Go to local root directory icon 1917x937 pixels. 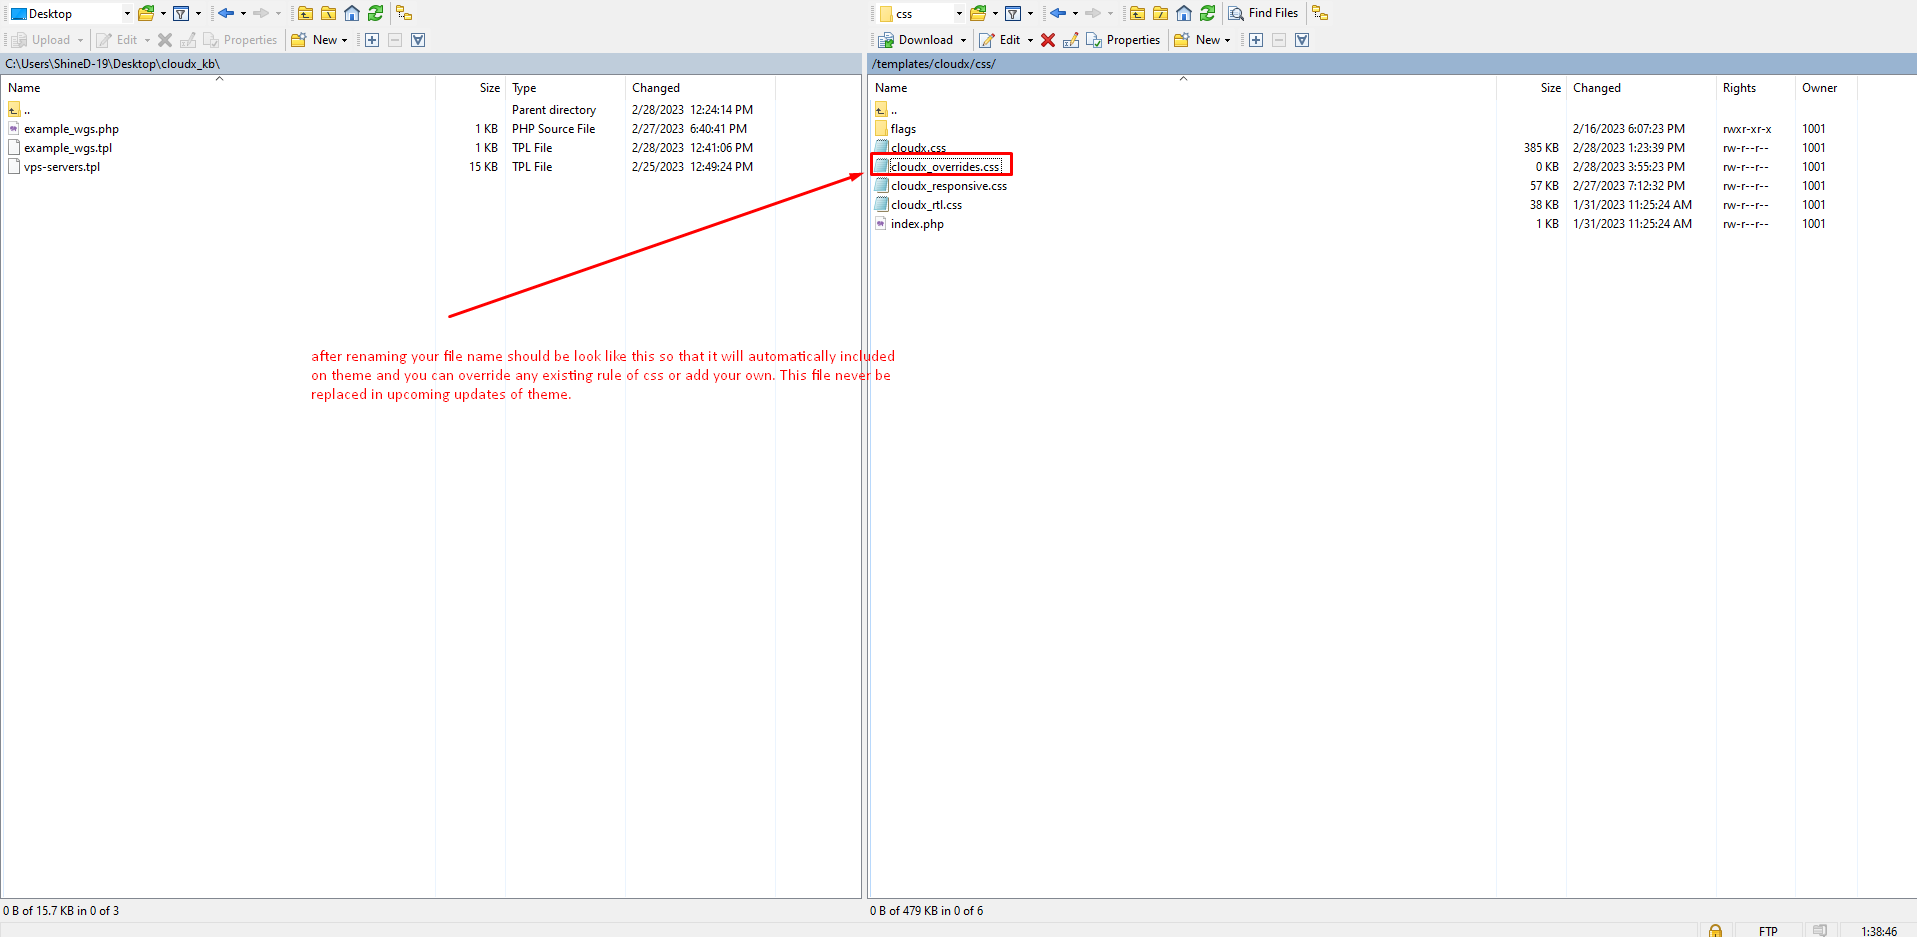[329, 13]
